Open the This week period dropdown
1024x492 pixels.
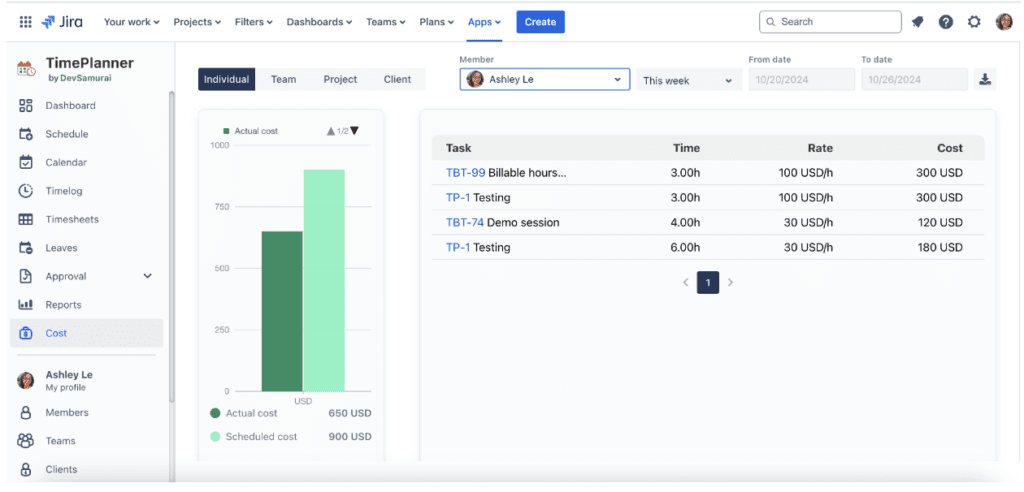689,80
